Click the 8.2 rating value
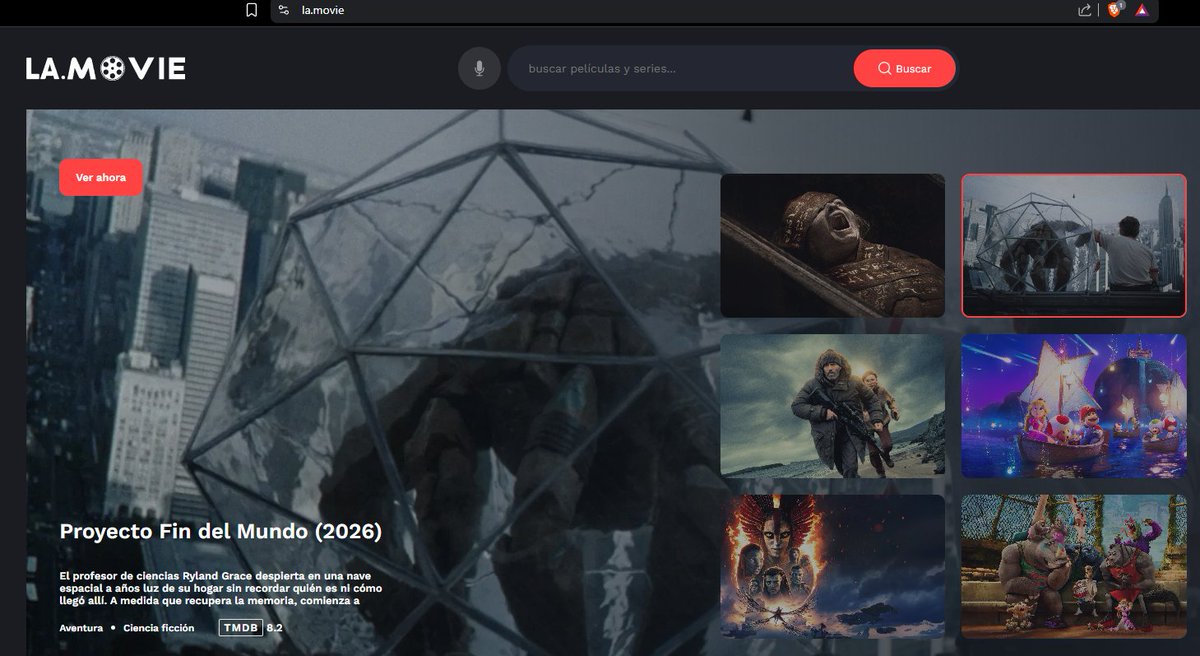The width and height of the screenshot is (1200, 656). pyautogui.click(x=275, y=628)
